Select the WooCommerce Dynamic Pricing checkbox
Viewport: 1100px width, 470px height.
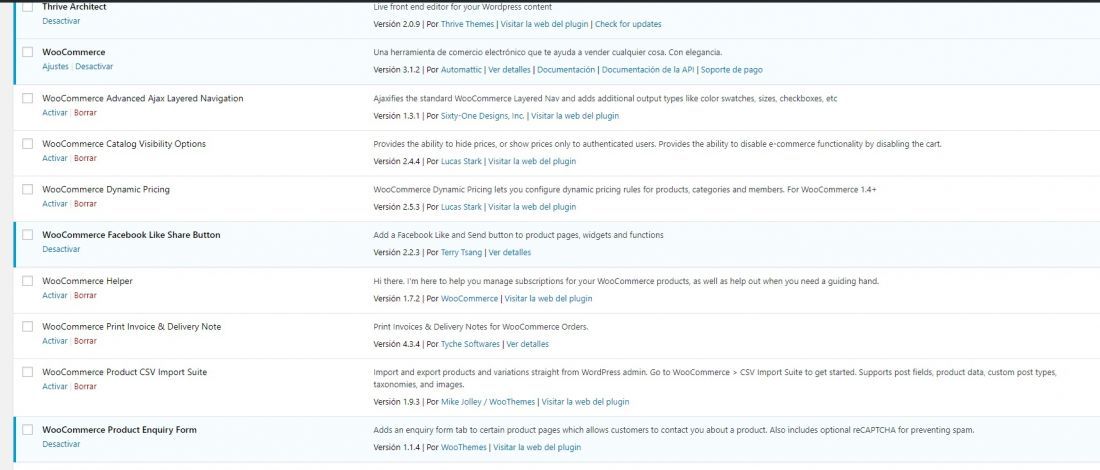click(x=27, y=189)
